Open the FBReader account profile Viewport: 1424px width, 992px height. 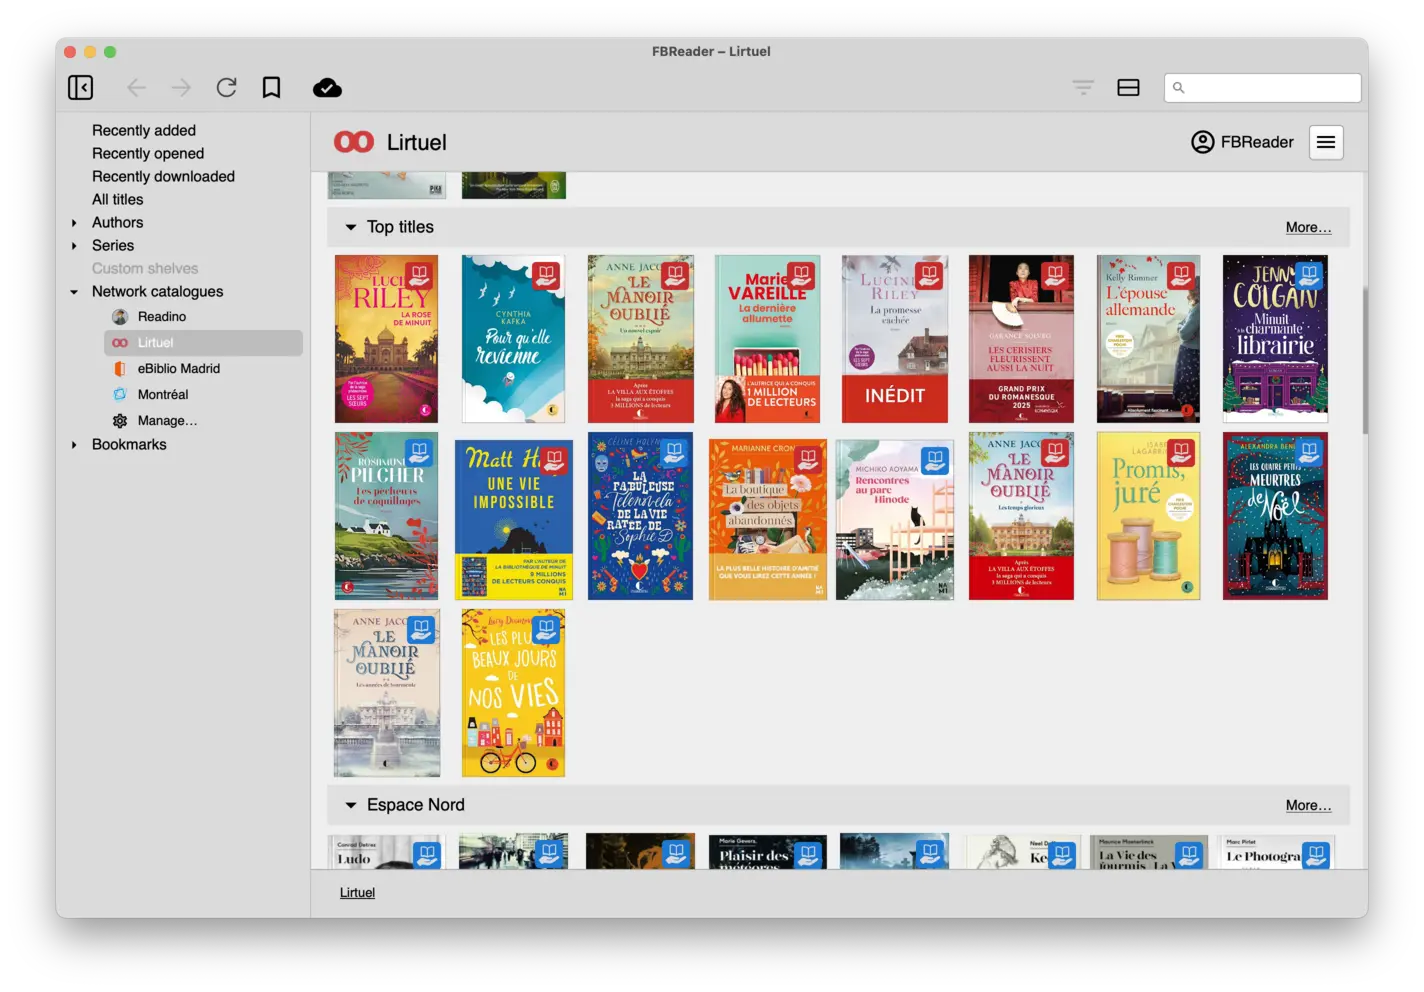pyautogui.click(x=1243, y=142)
